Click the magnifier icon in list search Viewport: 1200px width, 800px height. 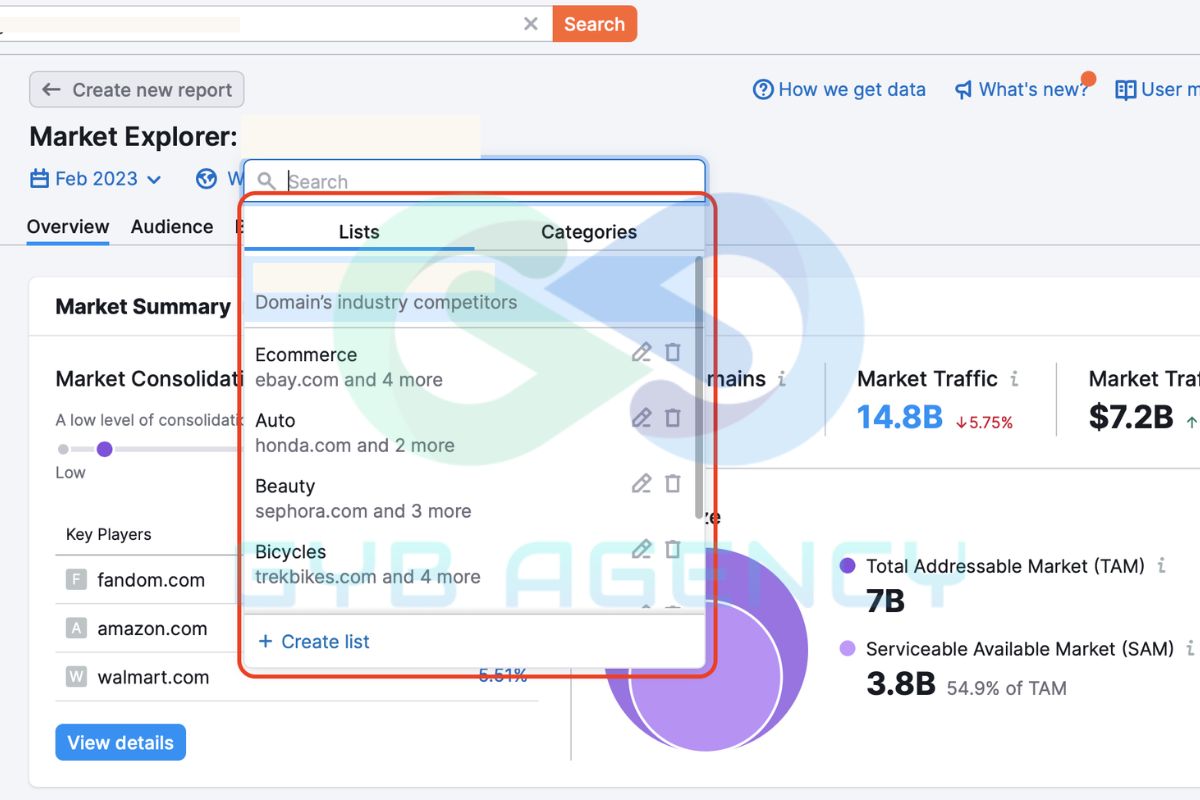coord(266,181)
